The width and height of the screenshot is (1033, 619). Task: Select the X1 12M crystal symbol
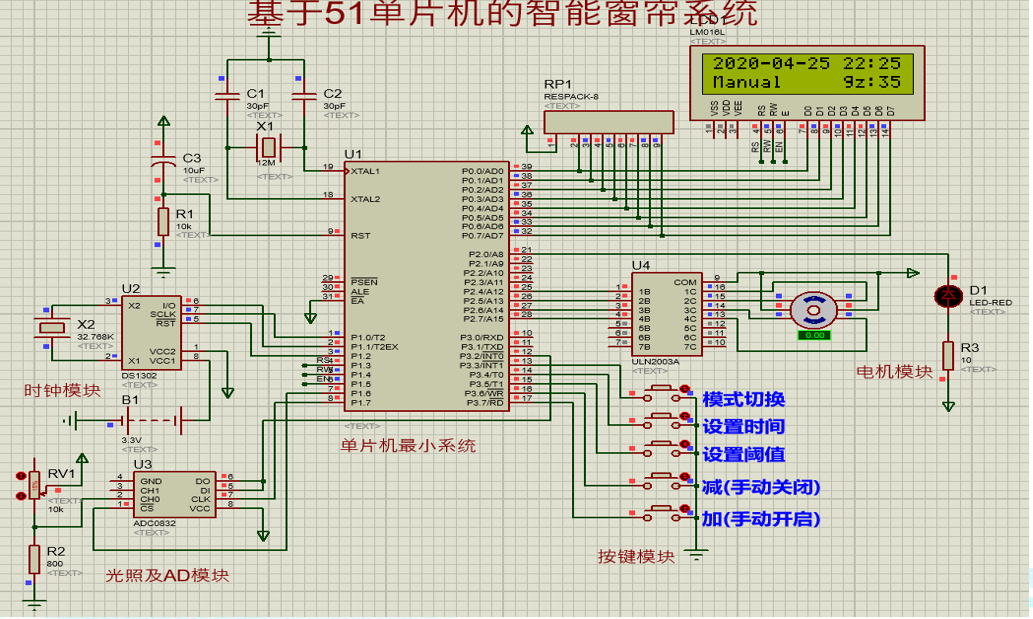(x=267, y=148)
